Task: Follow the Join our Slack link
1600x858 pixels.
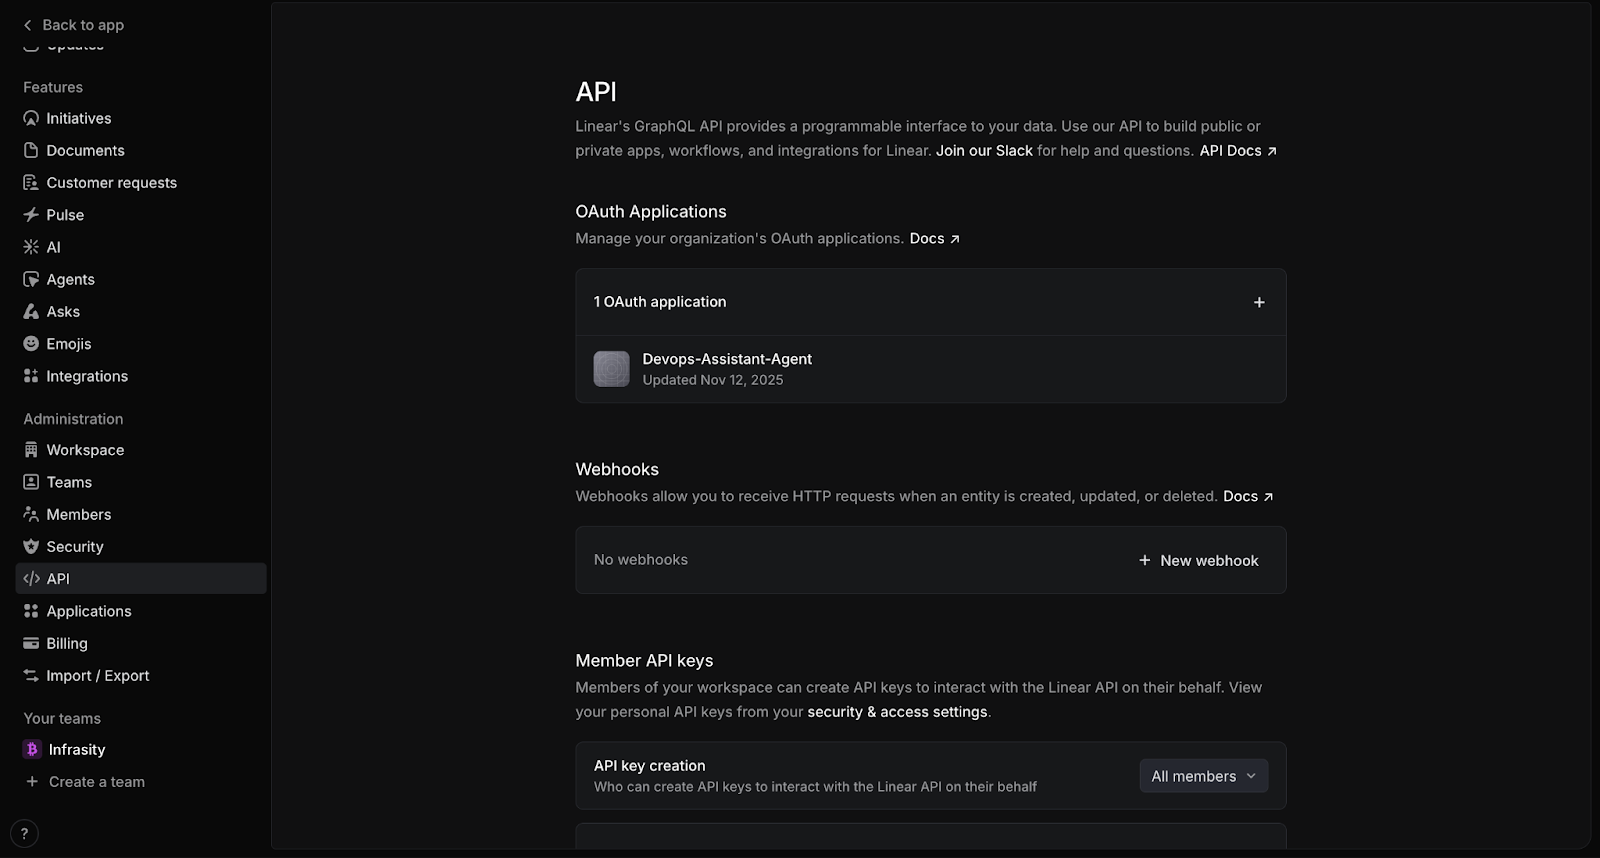Action: tap(984, 150)
